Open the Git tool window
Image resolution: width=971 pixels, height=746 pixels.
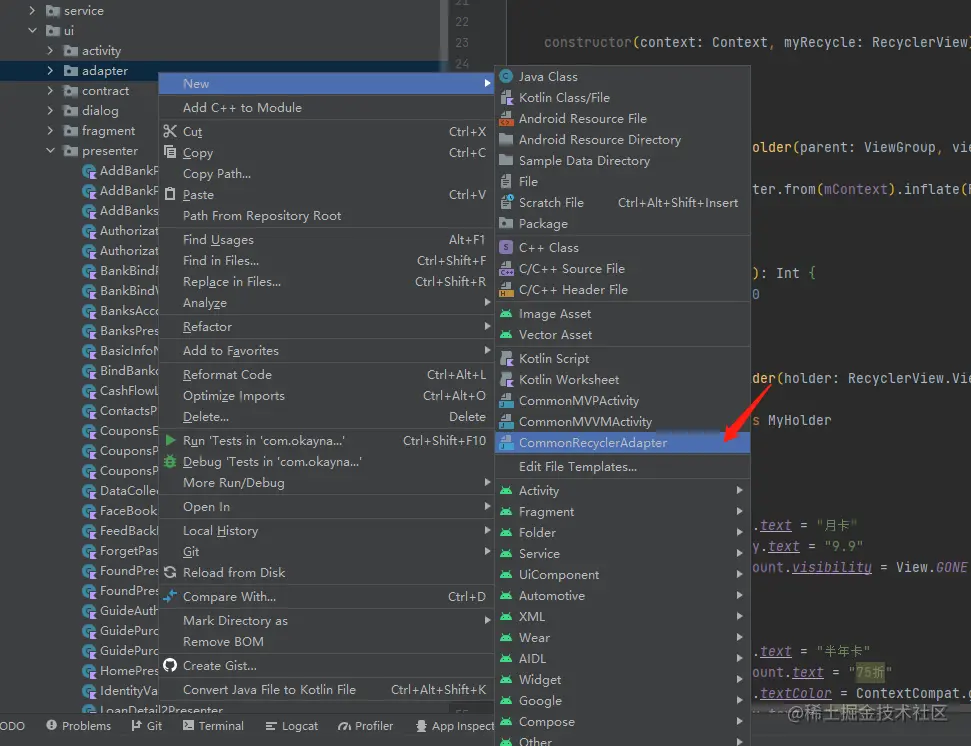click(x=147, y=726)
